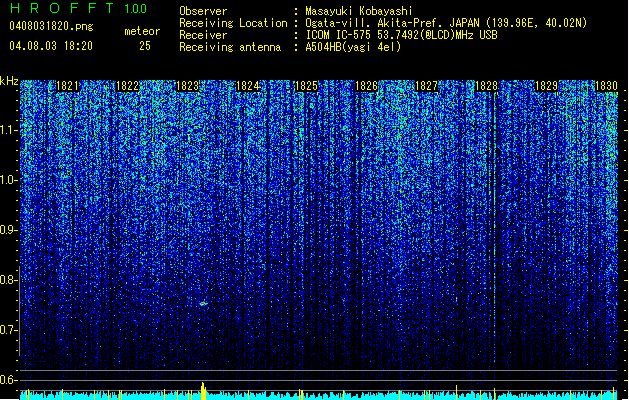Click the meteor count 25
This screenshot has height=400, width=629.
(x=145, y=46)
